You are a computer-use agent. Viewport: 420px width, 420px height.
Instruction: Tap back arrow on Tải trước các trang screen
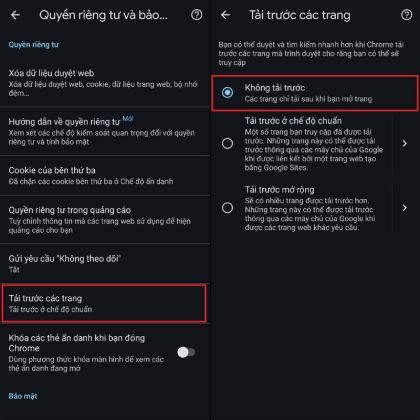tap(226, 15)
